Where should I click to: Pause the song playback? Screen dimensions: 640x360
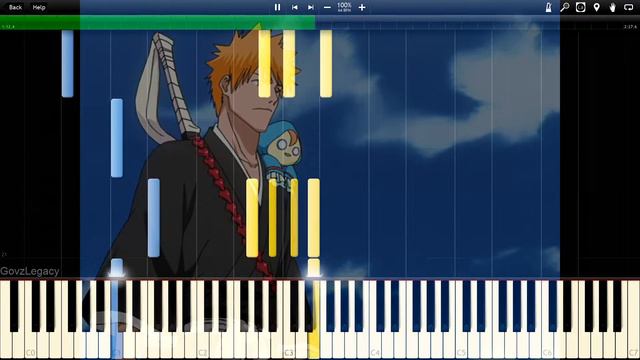[x=278, y=7]
